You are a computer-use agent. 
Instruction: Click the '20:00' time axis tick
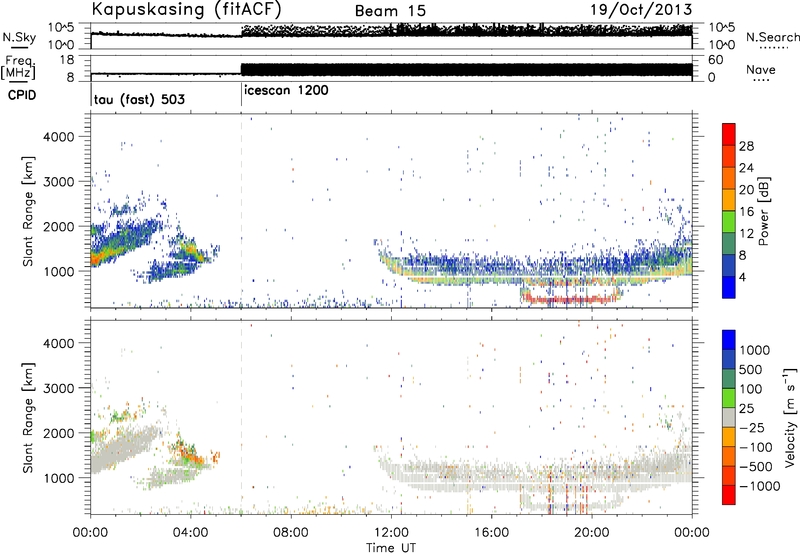[x=592, y=533]
